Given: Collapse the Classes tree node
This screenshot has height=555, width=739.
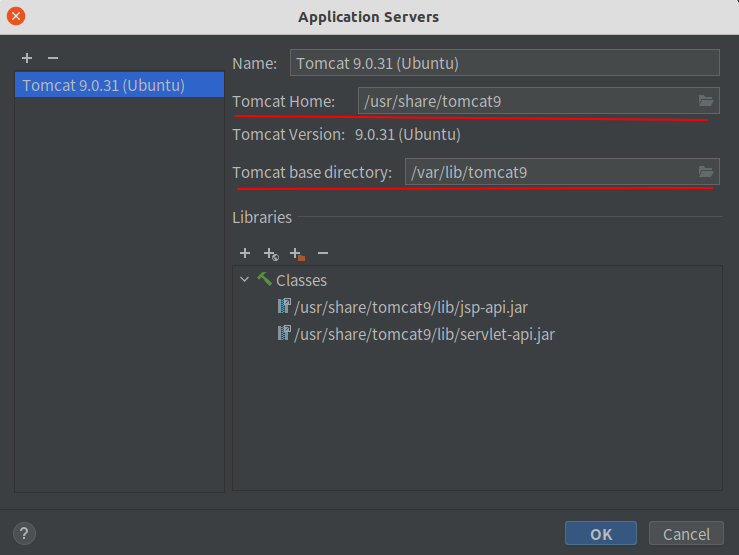Looking at the screenshot, I should [x=244, y=279].
